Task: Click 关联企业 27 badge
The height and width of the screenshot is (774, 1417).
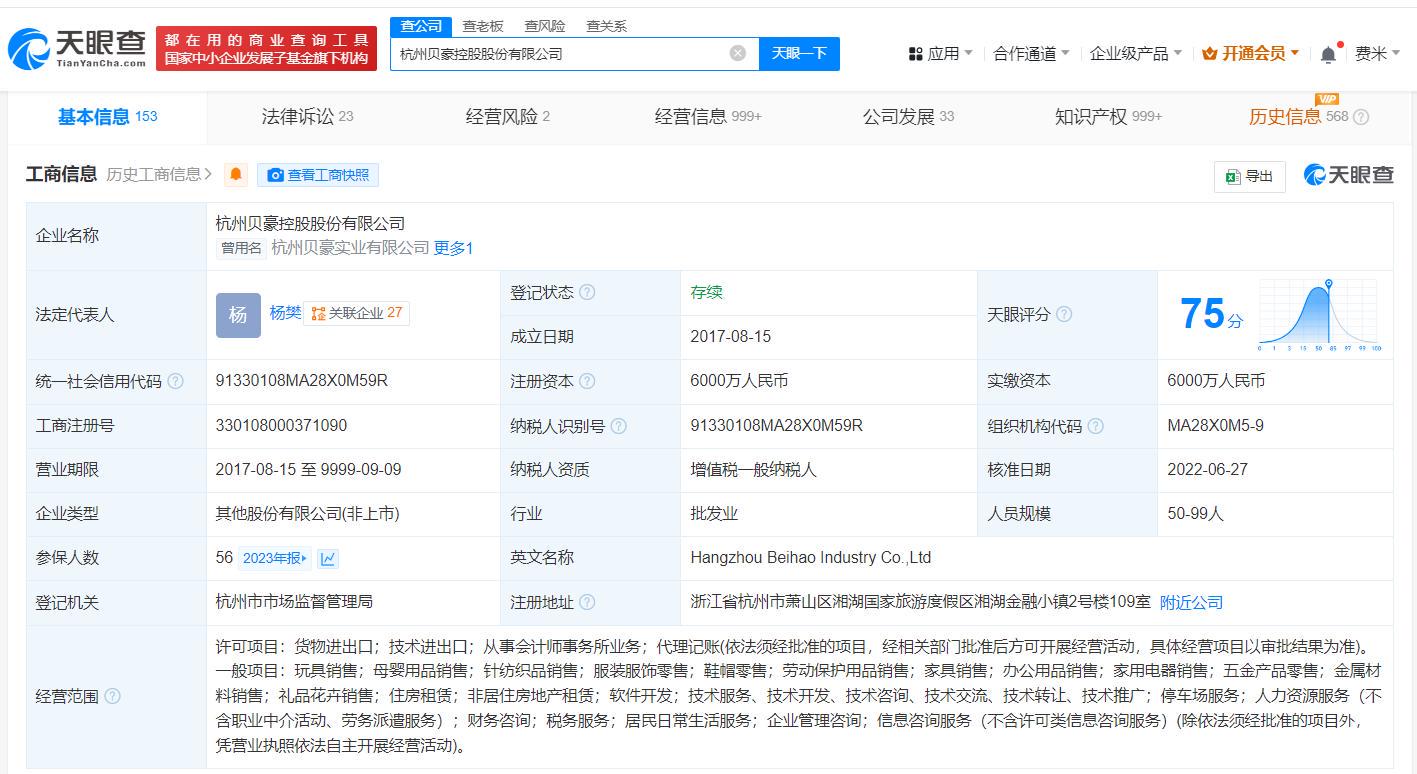Action: [x=356, y=313]
